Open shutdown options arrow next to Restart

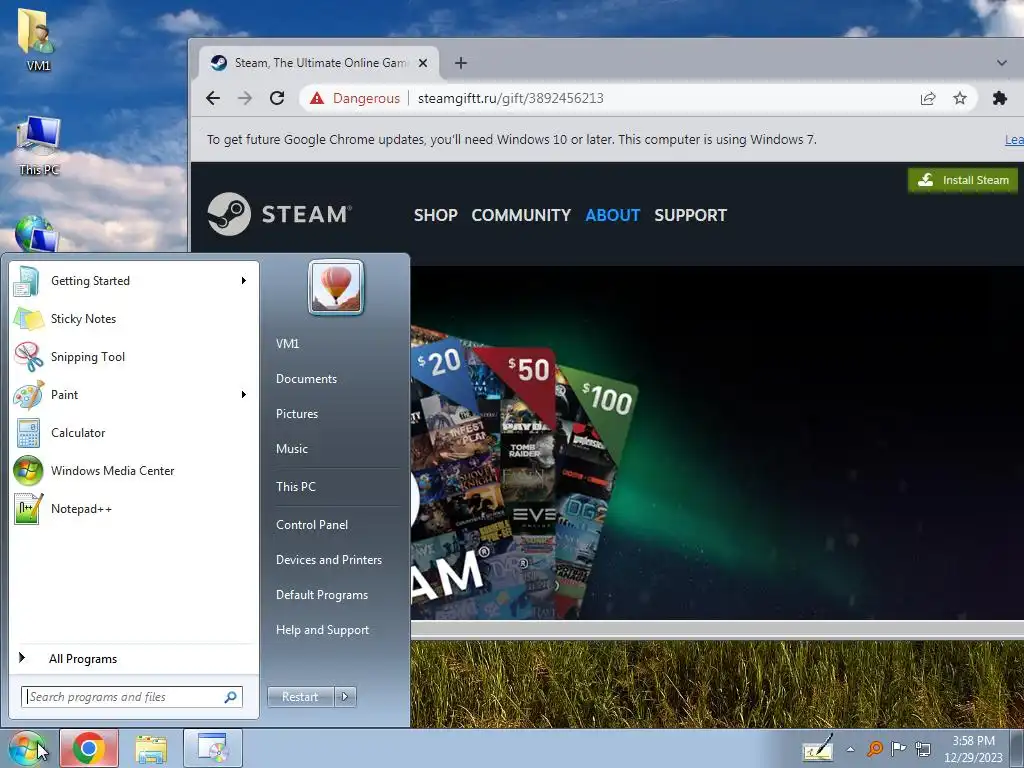(x=345, y=697)
